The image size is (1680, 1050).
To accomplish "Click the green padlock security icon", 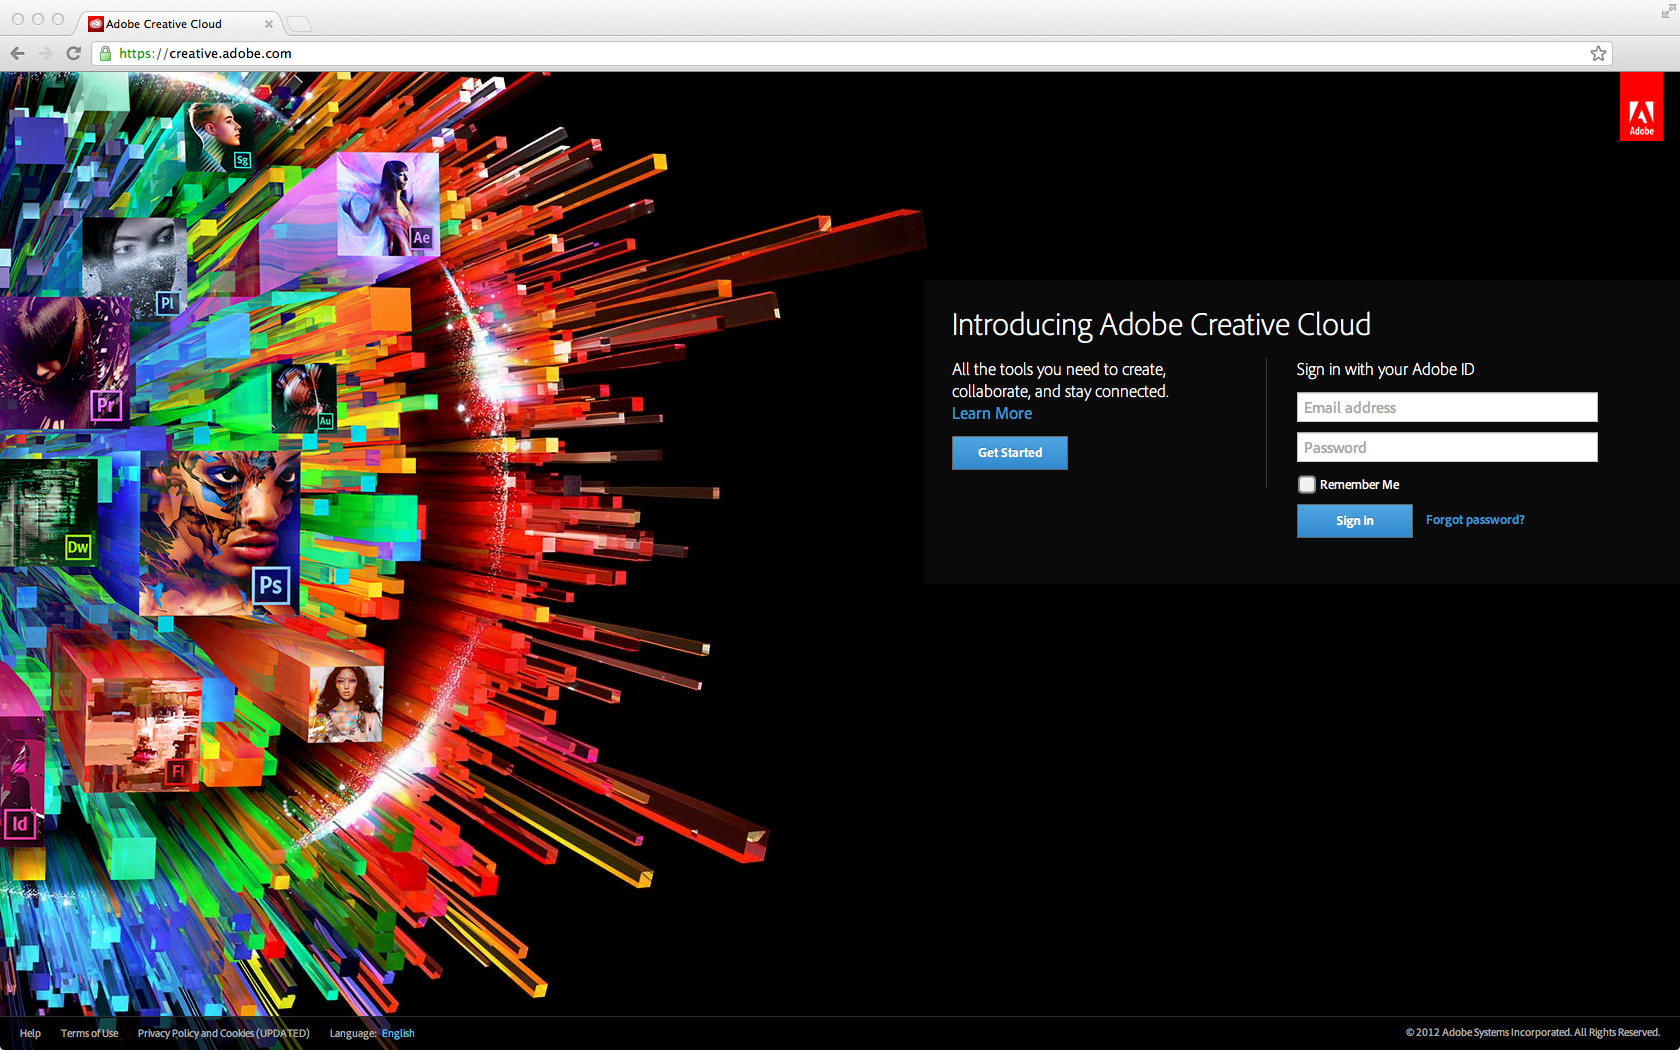I will click(x=105, y=53).
